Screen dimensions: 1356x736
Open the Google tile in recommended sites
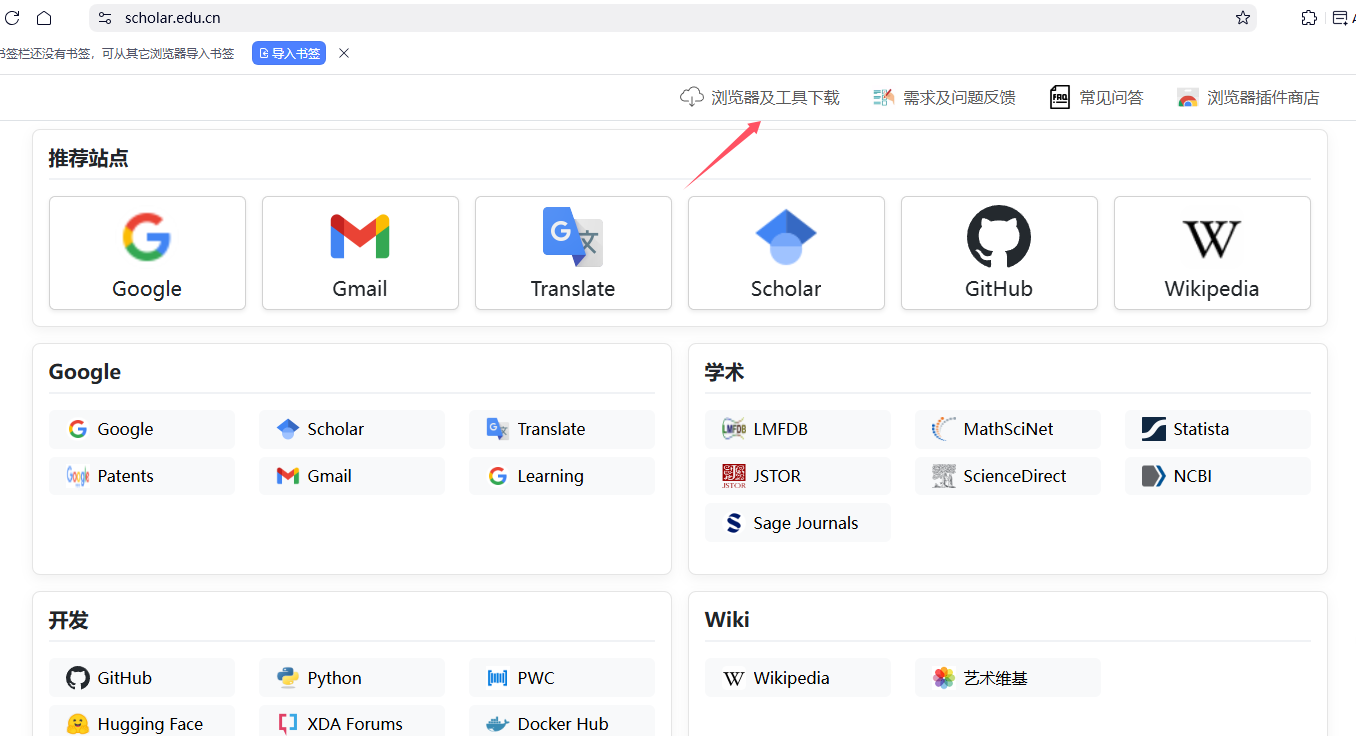point(147,253)
